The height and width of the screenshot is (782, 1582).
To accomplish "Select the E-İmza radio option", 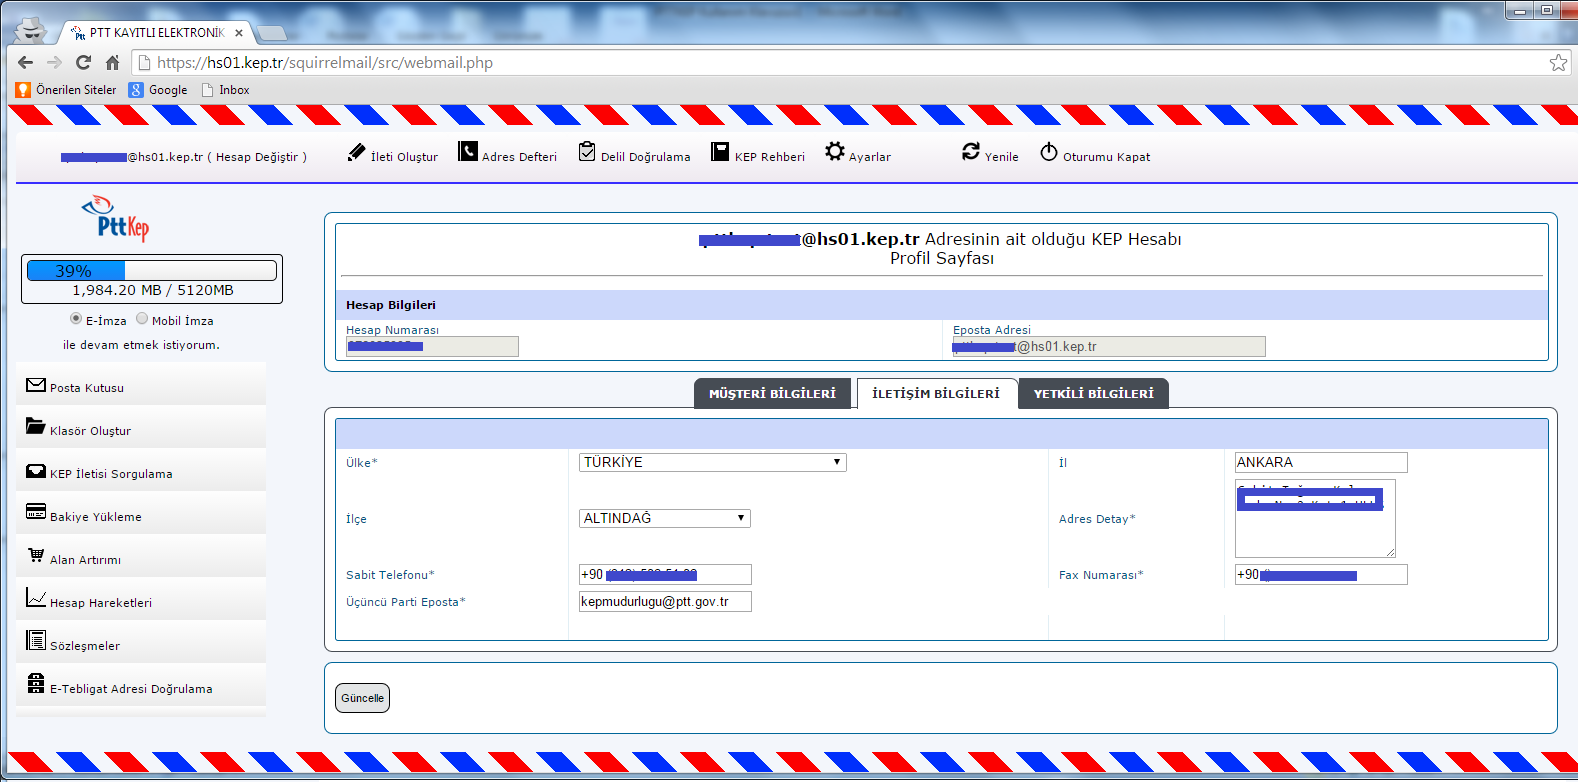I will [x=76, y=319].
